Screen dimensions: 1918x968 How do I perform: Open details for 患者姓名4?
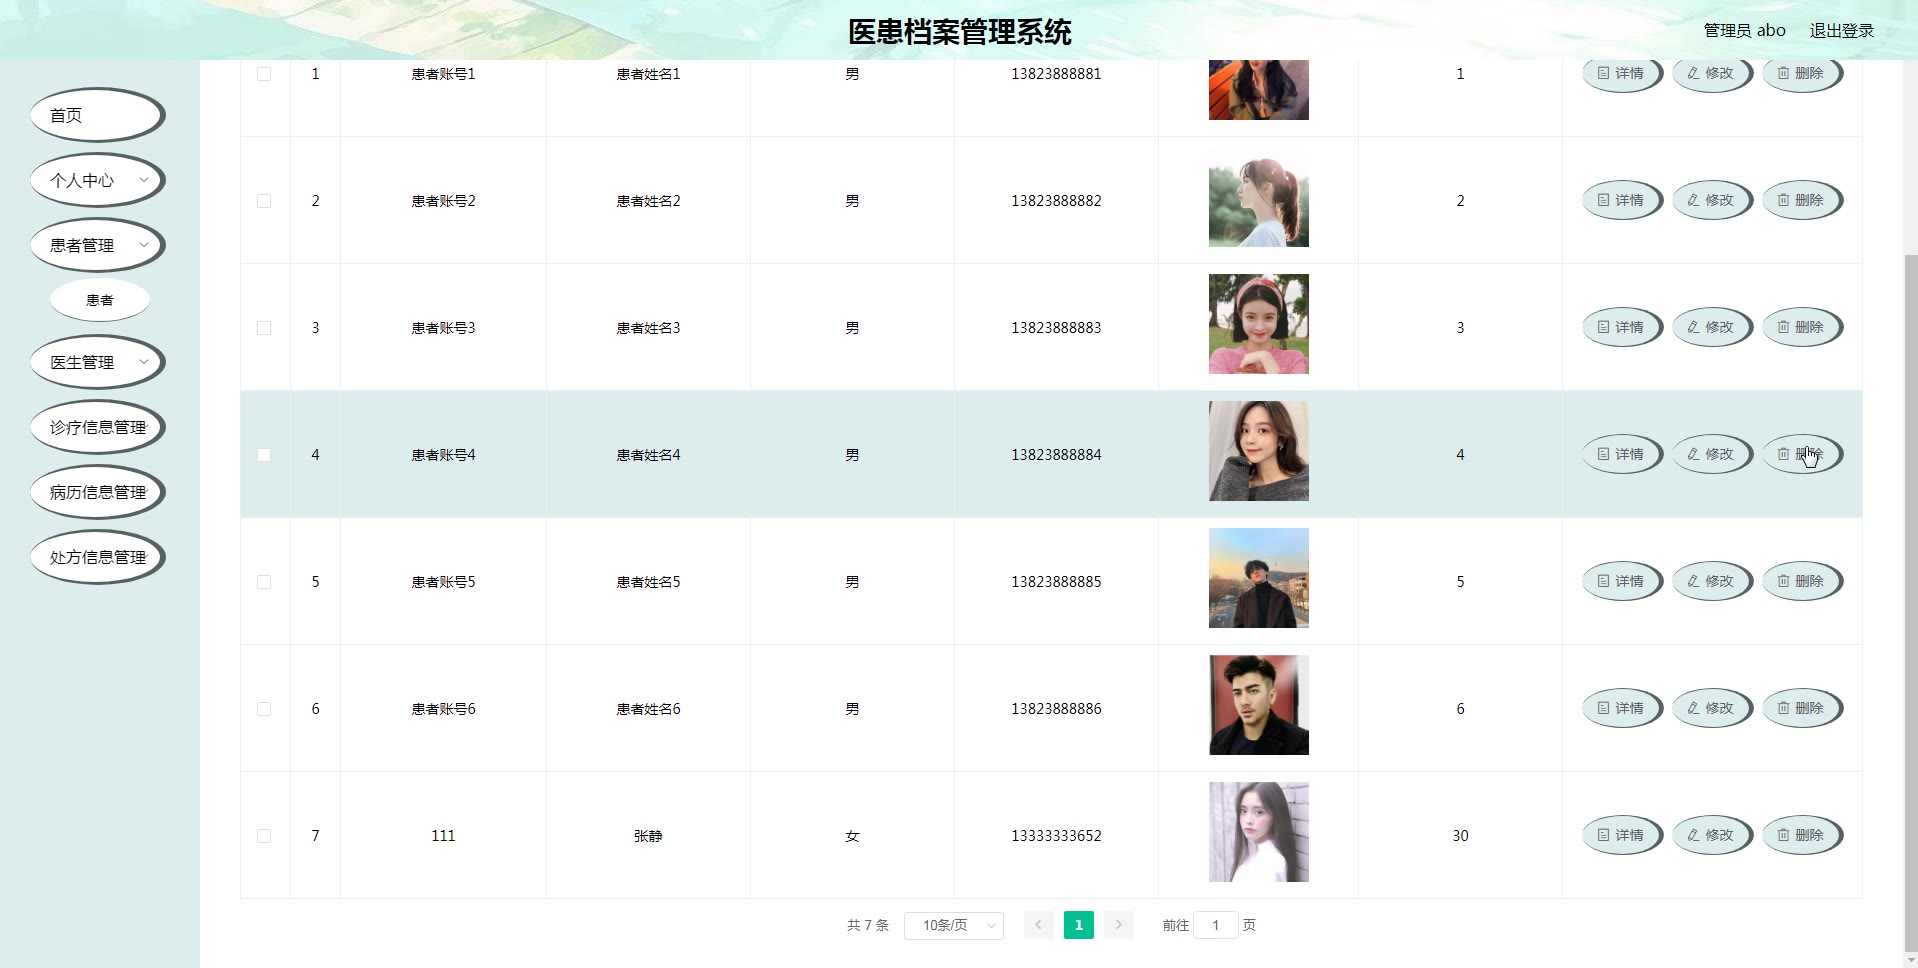pyautogui.click(x=1621, y=454)
